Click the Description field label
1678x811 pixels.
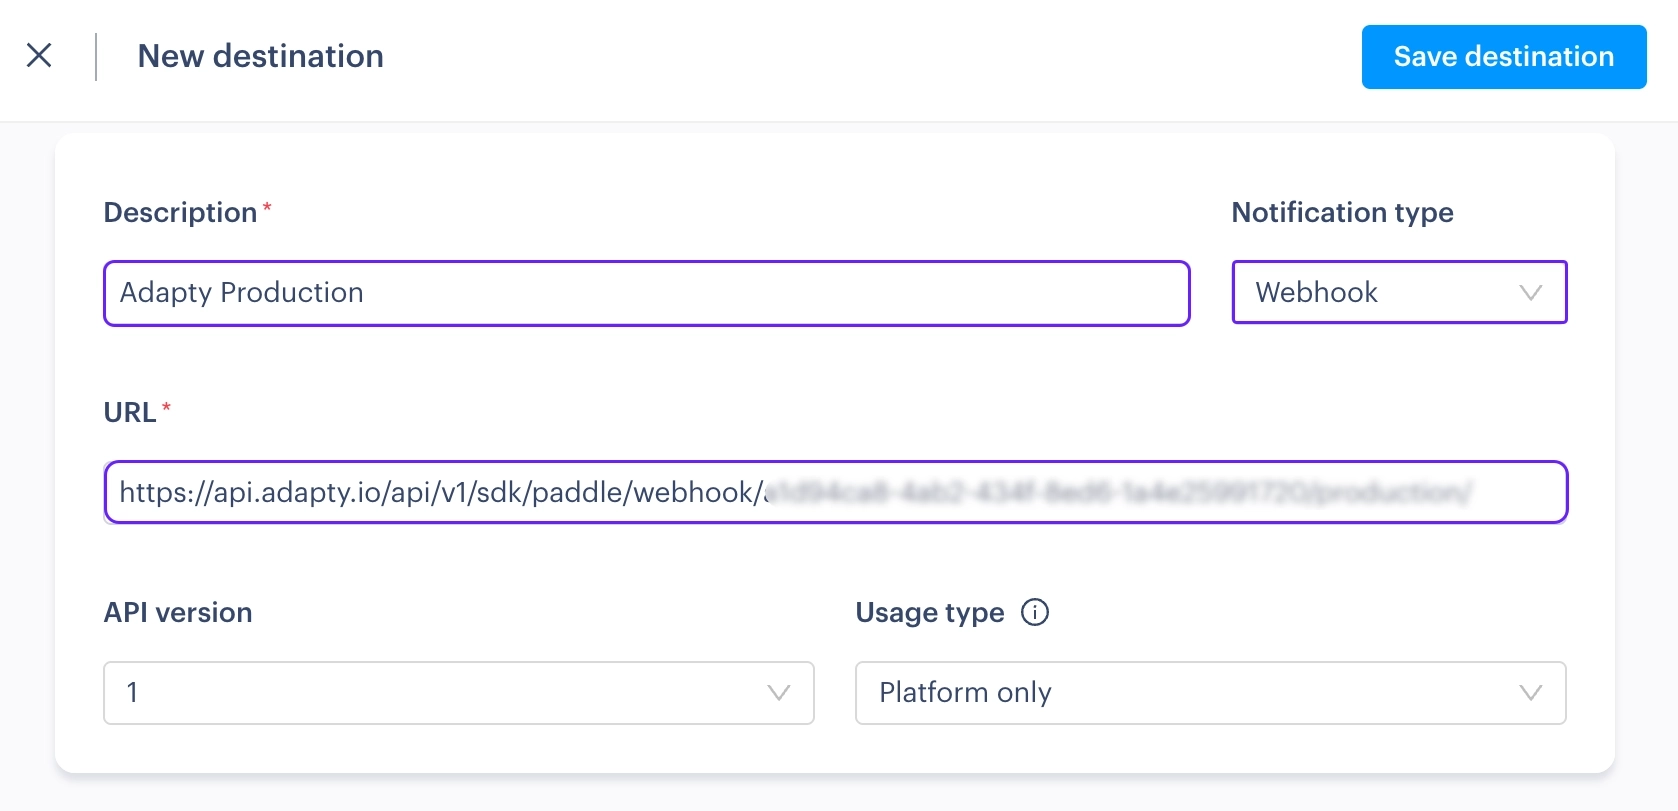180,212
